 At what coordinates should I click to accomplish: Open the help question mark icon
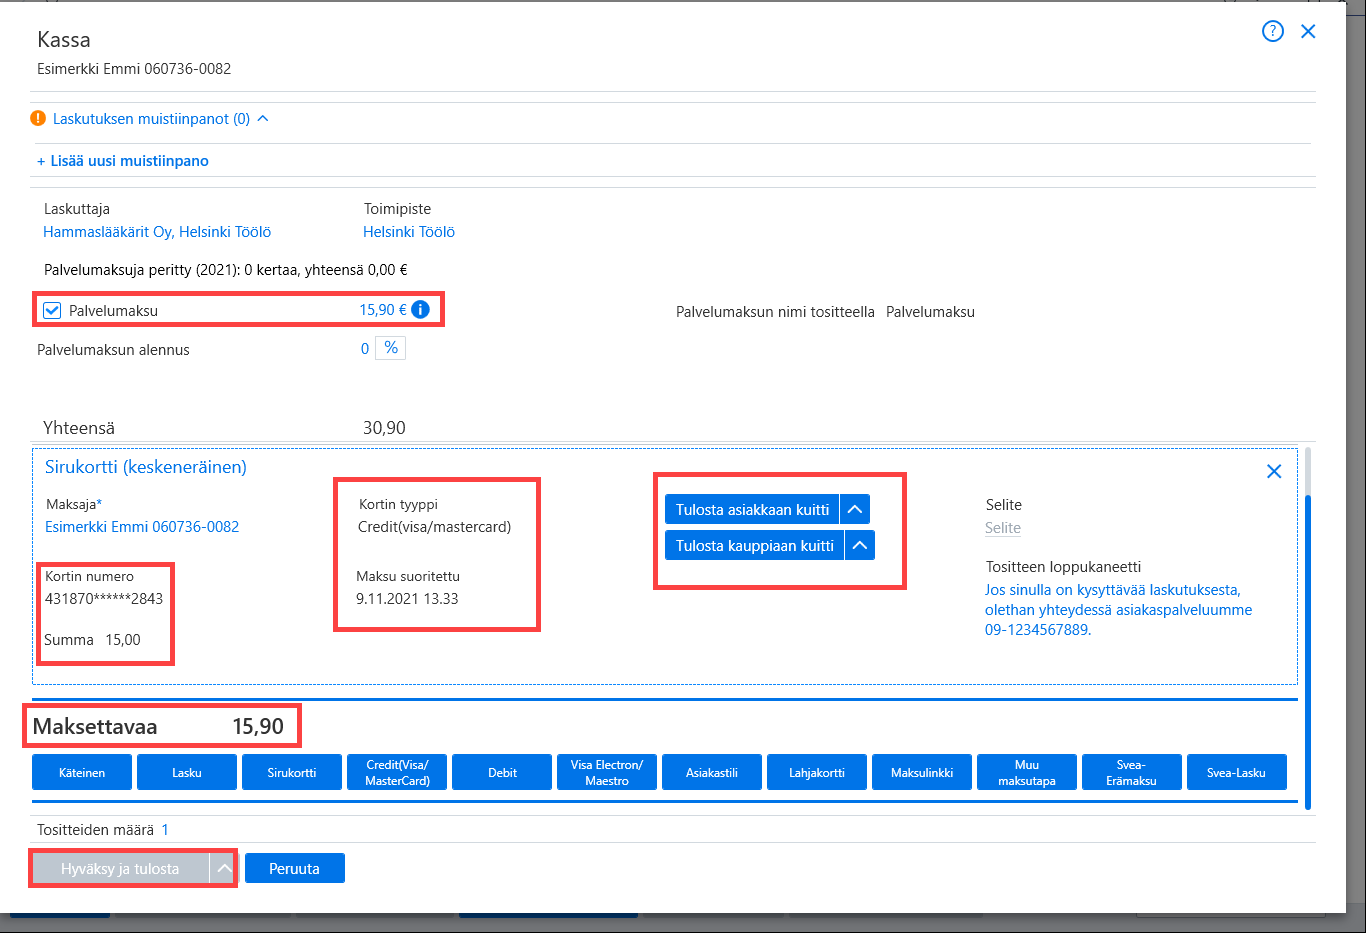(x=1273, y=32)
